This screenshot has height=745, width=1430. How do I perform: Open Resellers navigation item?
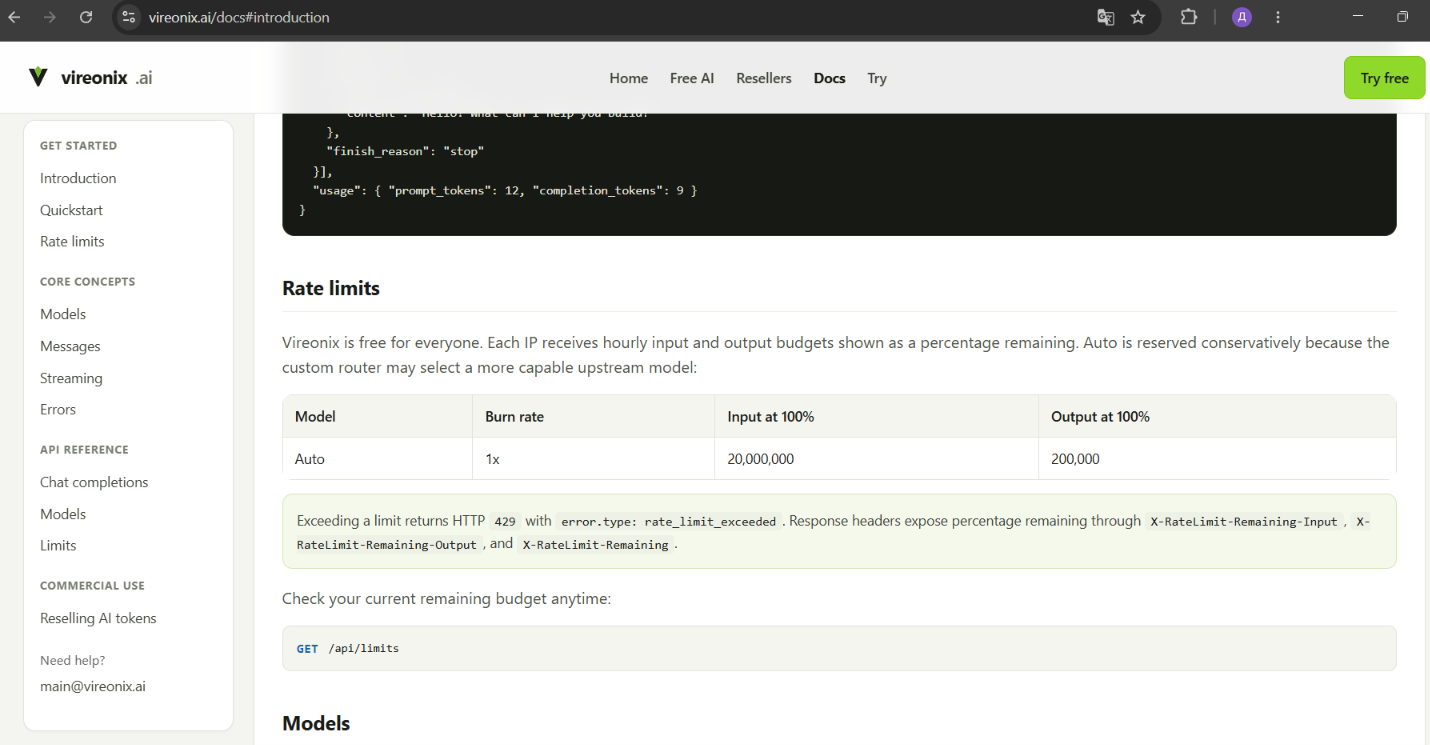click(764, 78)
